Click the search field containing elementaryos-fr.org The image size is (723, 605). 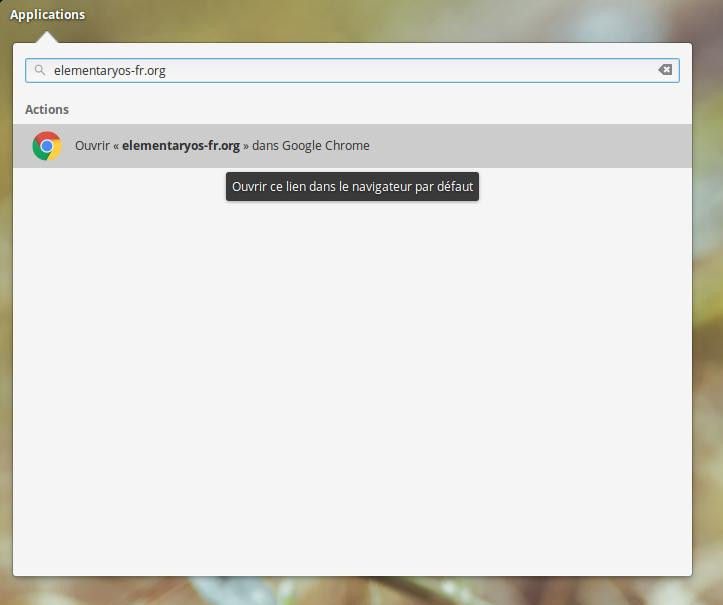tap(352, 71)
